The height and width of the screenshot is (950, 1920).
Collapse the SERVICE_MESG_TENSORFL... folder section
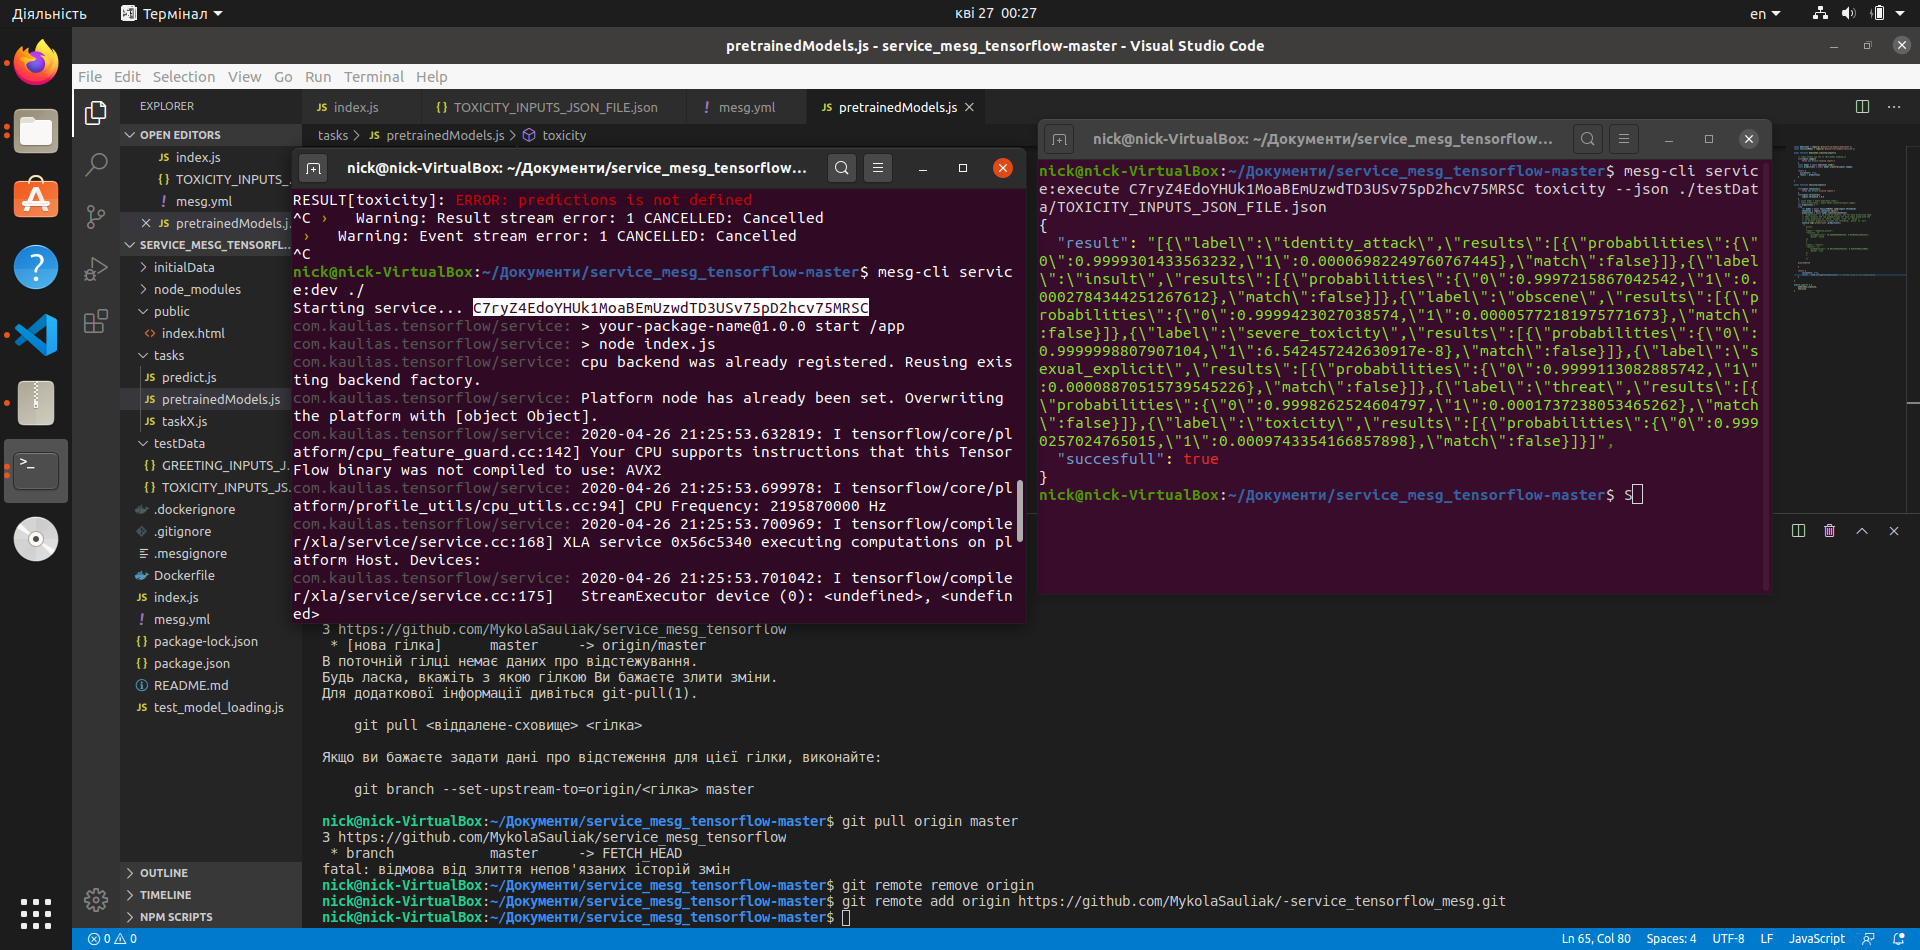211,245
